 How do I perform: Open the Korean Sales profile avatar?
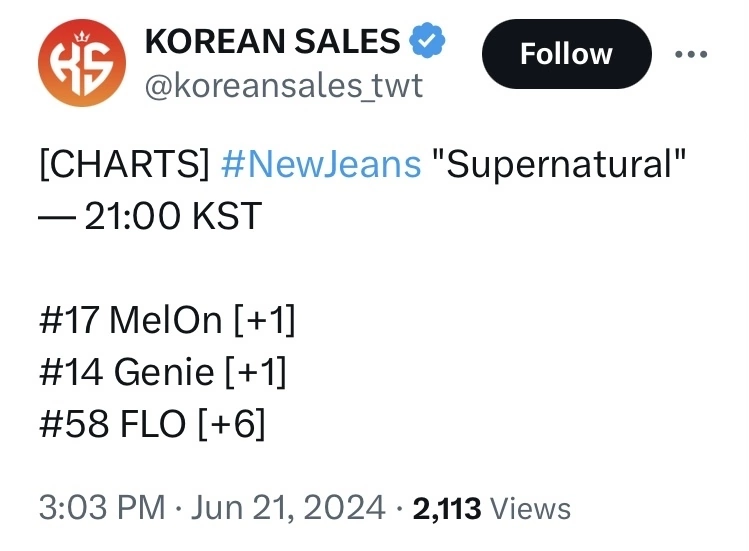coord(82,63)
